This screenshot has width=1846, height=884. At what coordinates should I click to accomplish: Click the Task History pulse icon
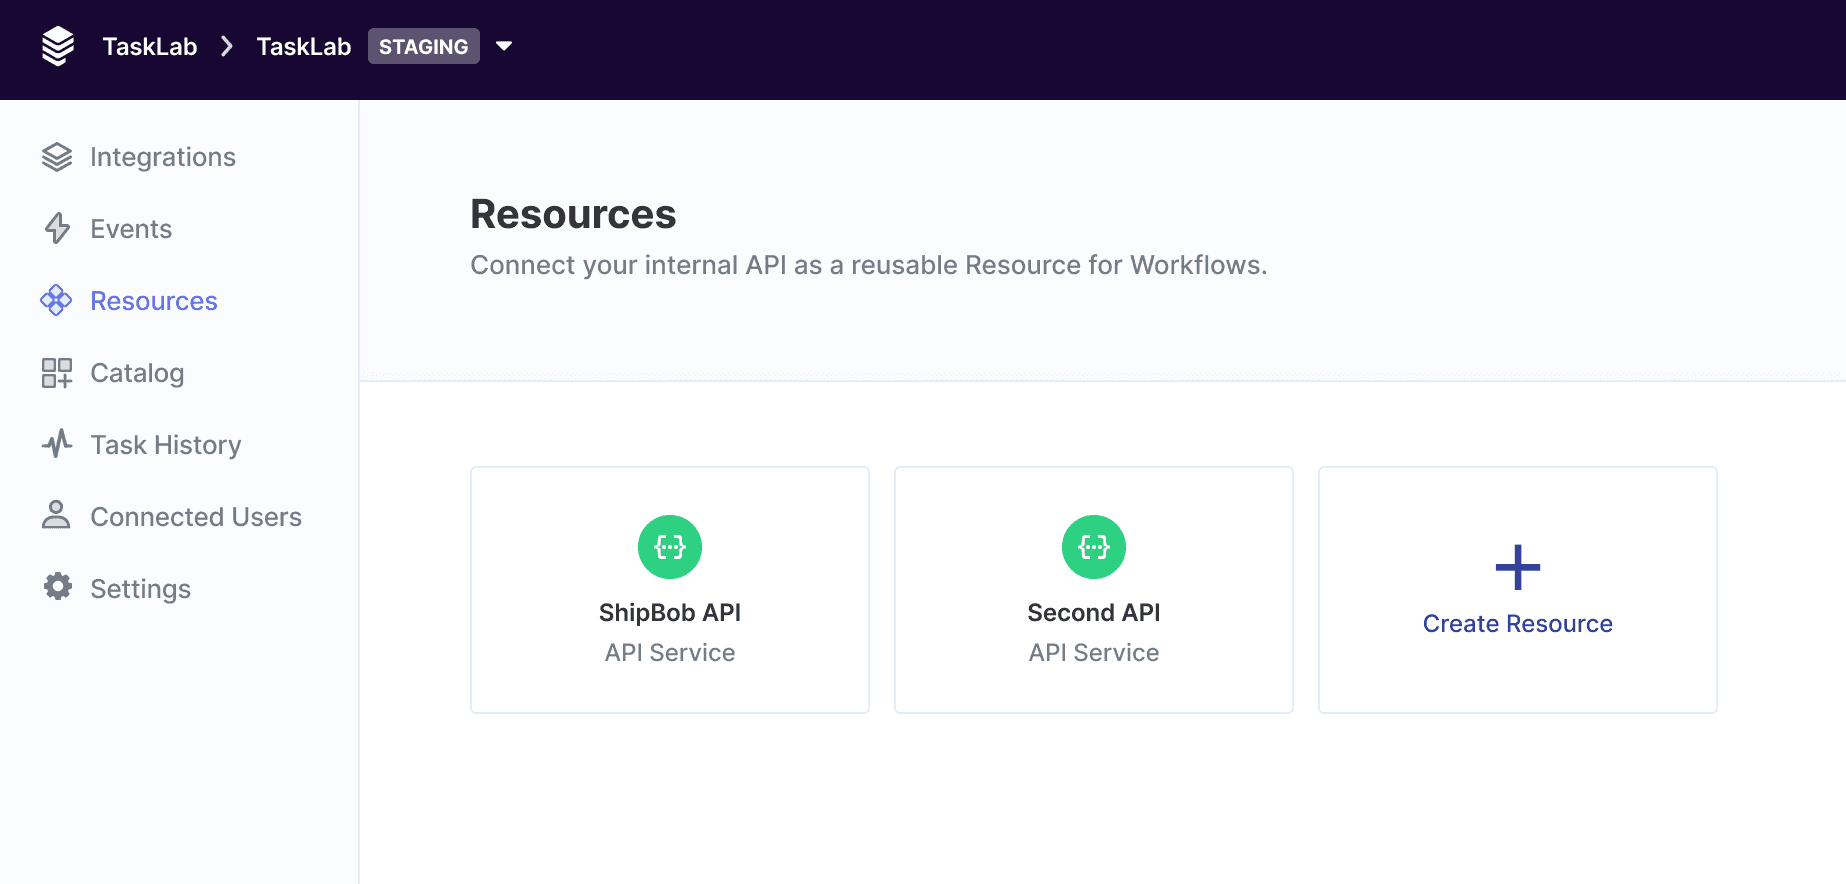(57, 444)
